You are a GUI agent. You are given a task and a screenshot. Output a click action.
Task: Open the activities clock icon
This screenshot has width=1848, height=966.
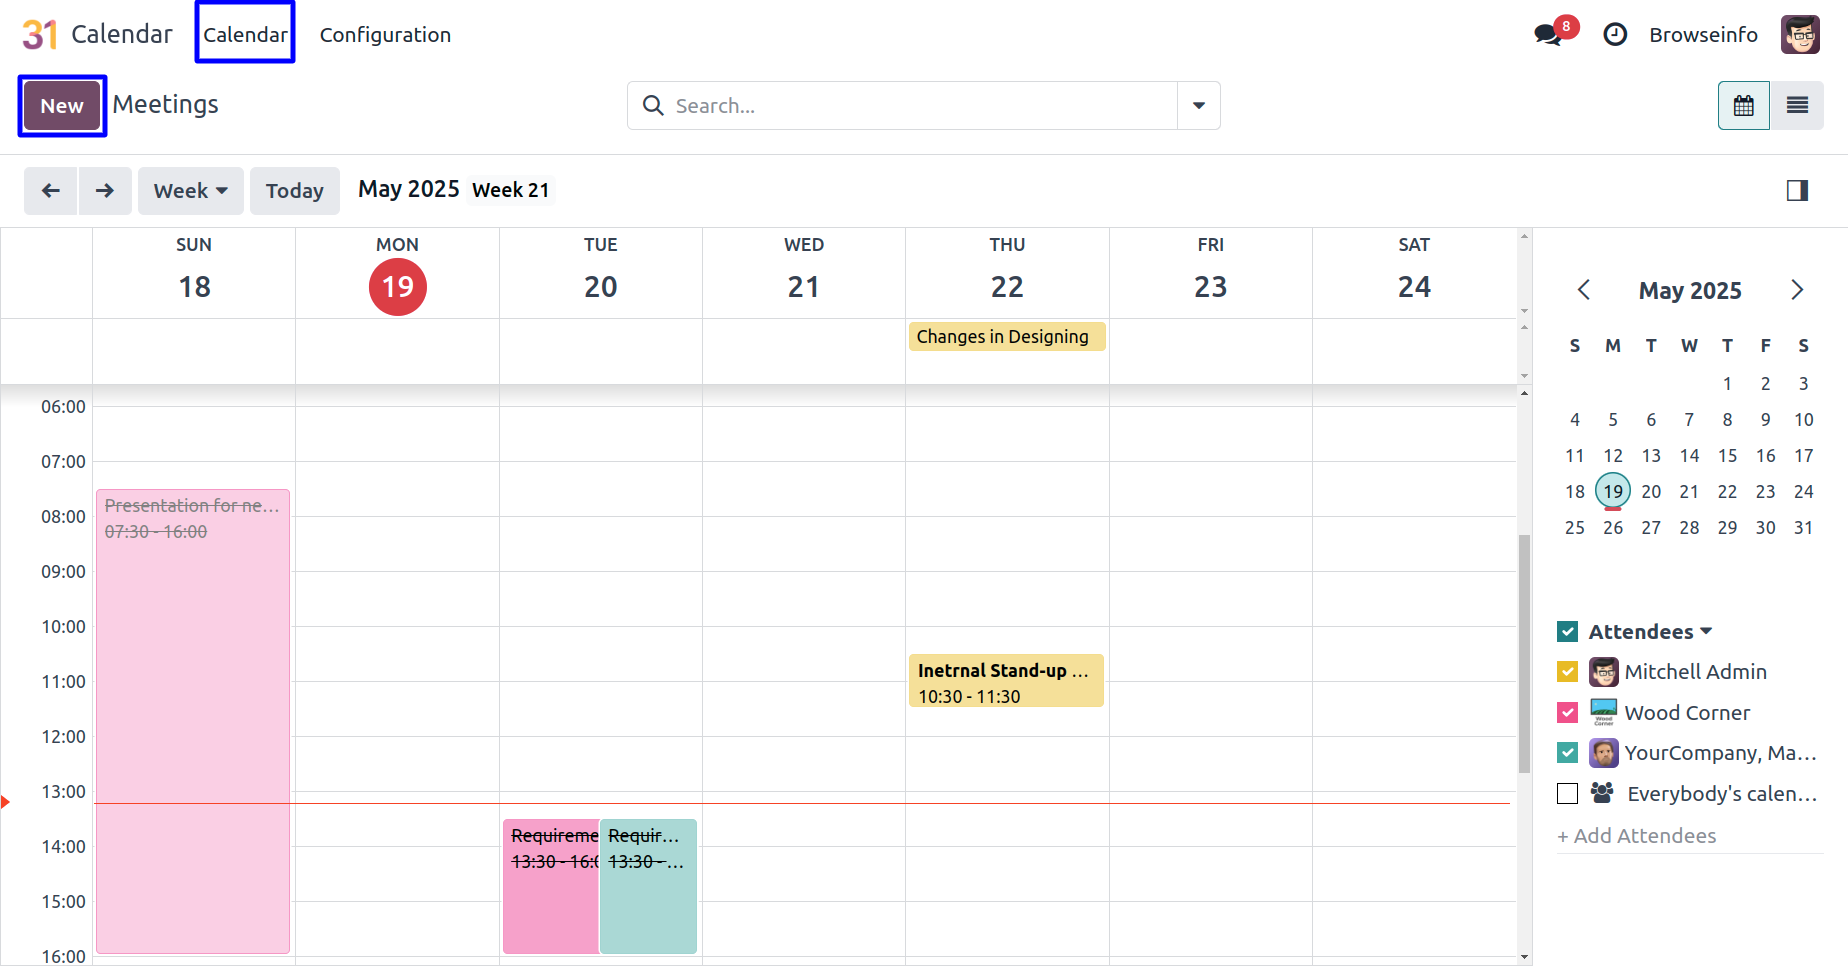pyautogui.click(x=1614, y=35)
